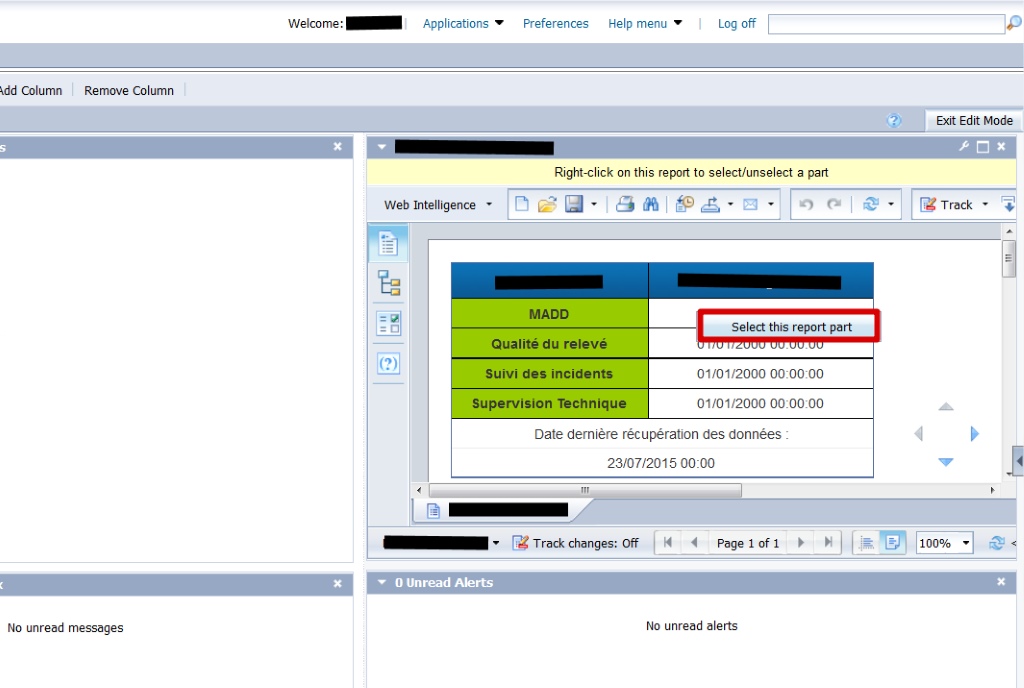Switch to Quick Display mode toggle

[867, 543]
